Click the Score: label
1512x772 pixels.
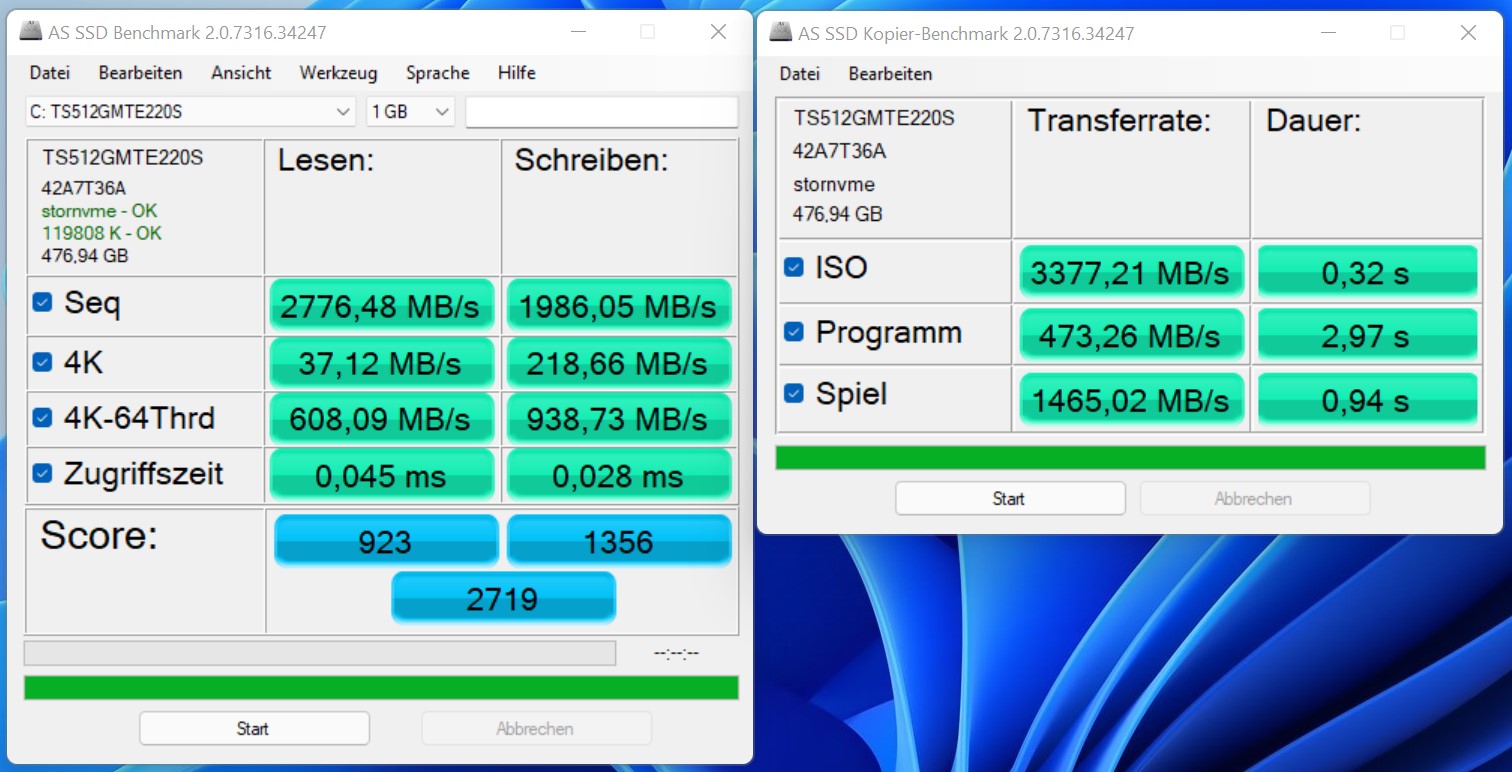pyautogui.click(x=99, y=537)
